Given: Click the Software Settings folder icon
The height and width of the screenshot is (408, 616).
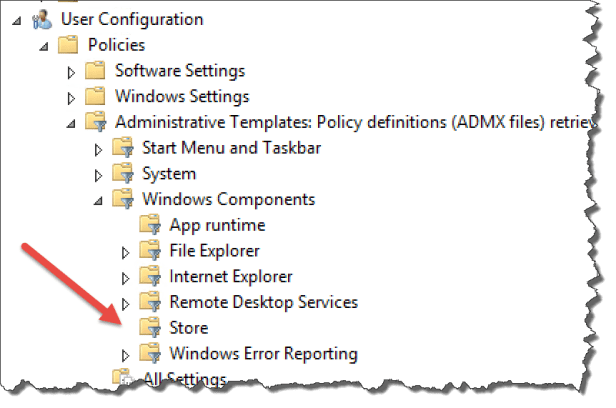Looking at the screenshot, I should point(95,71).
